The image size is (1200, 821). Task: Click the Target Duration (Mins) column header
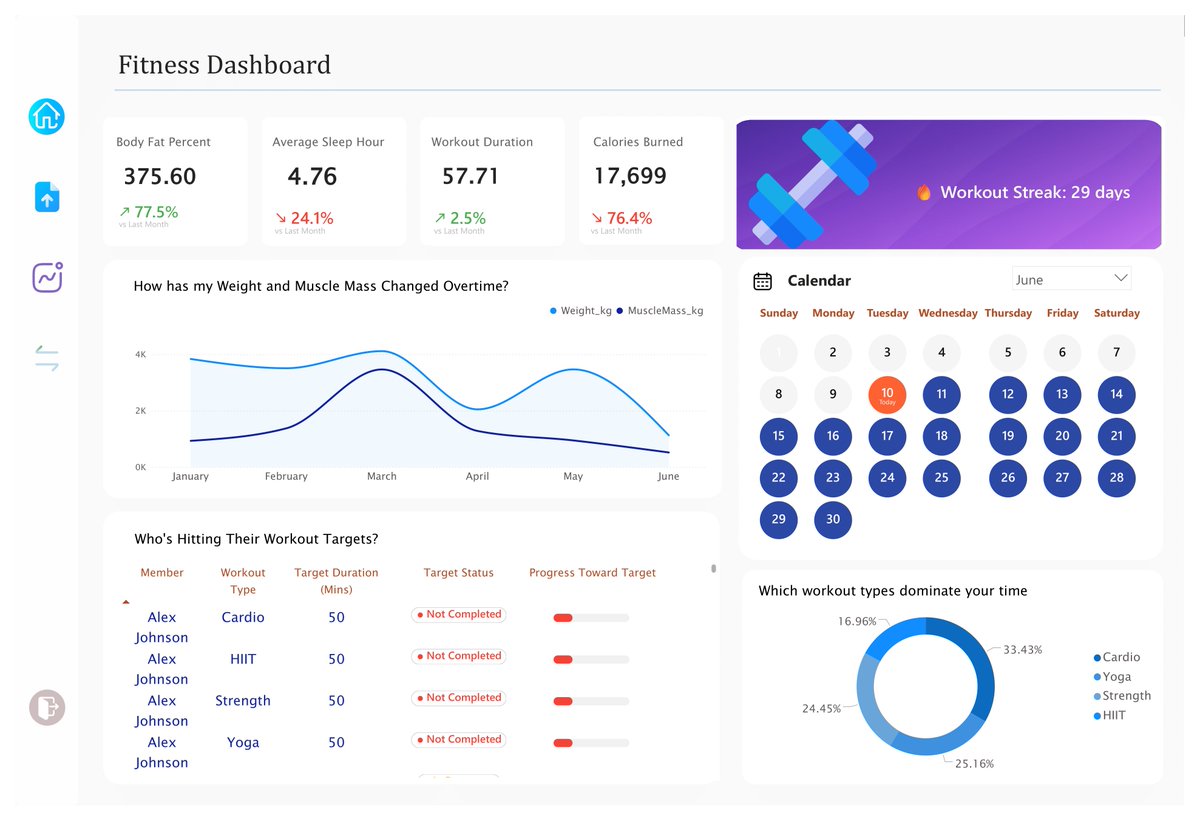336,581
